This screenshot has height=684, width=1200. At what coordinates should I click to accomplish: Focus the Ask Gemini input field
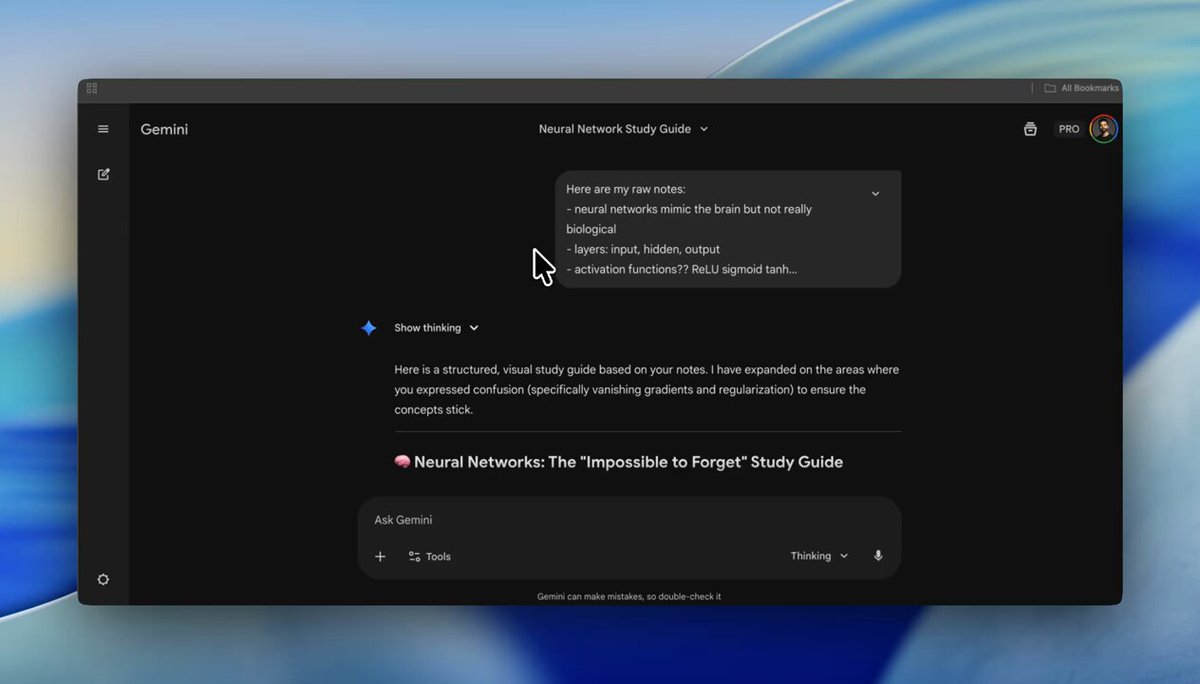(x=629, y=520)
